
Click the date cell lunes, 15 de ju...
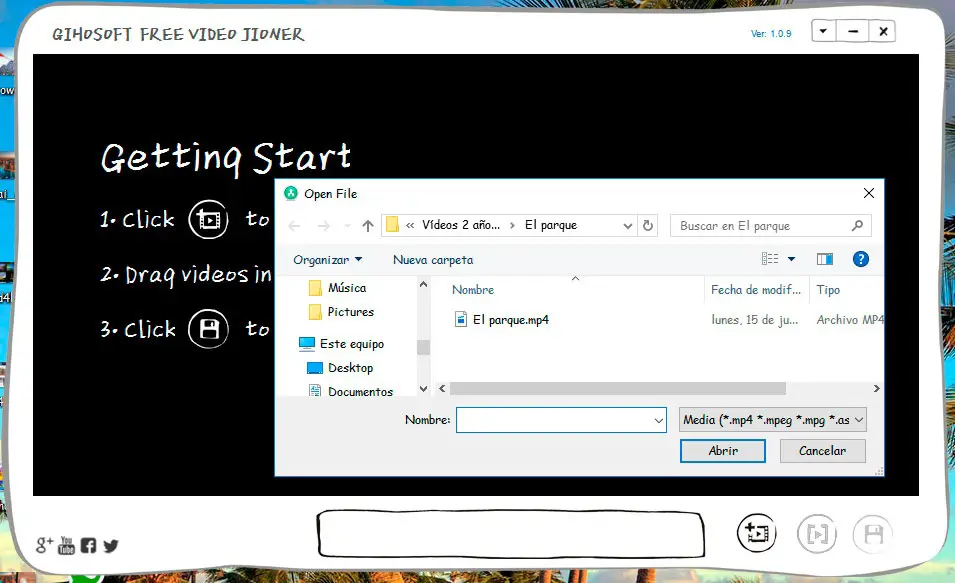click(x=755, y=320)
